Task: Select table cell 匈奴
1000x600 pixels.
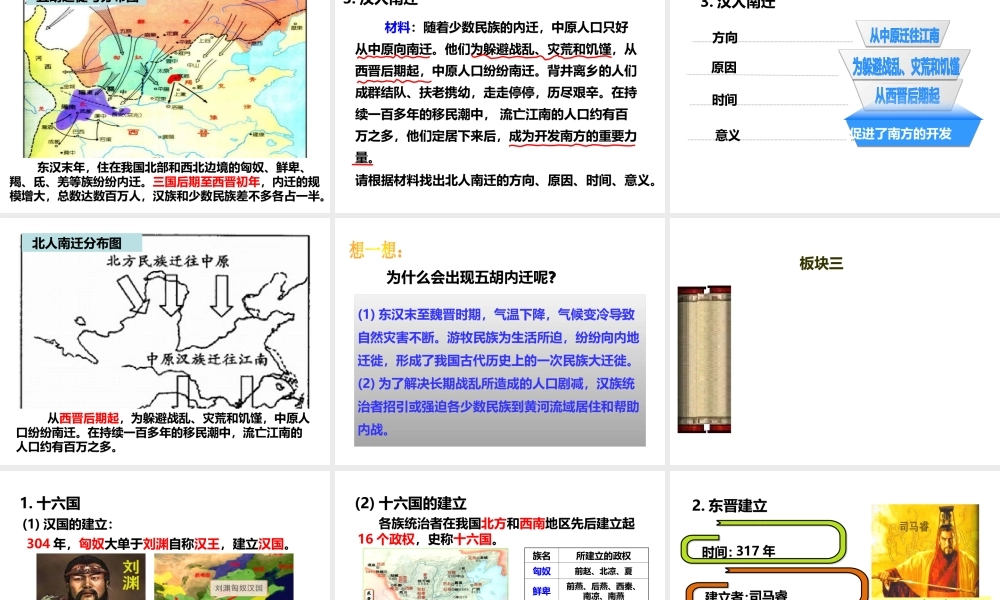Action: pos(541,571)
